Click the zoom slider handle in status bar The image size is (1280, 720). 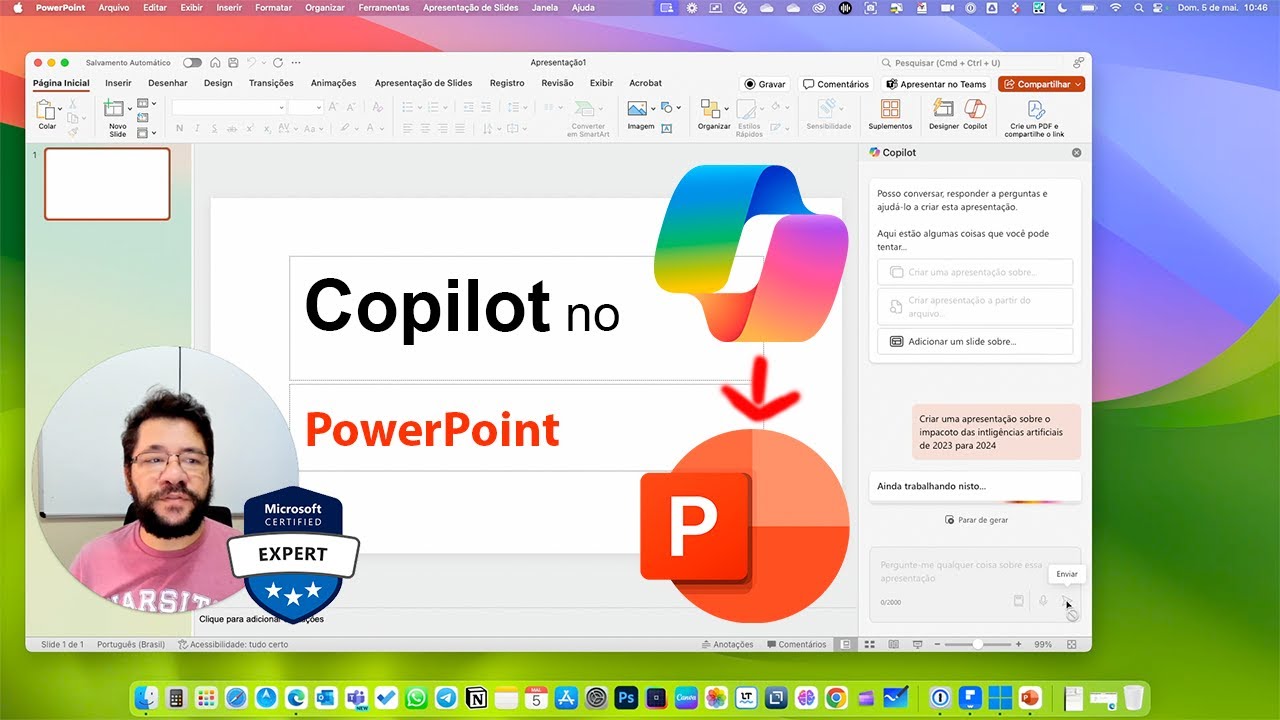(977, 645)
